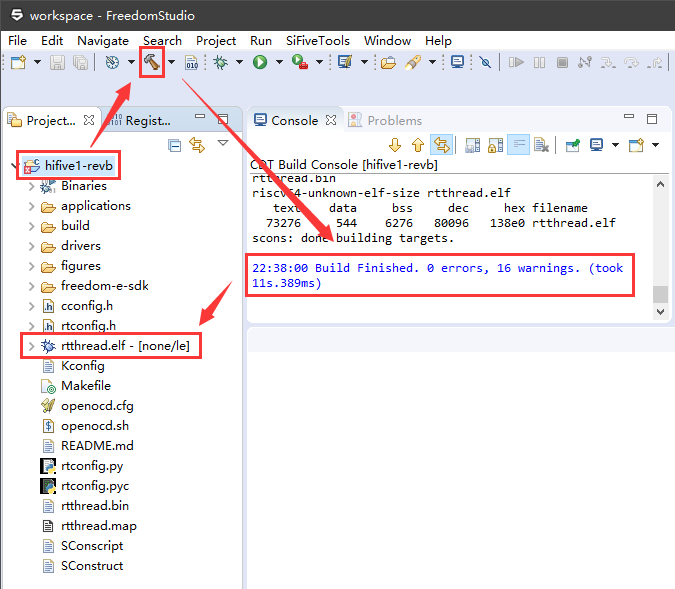Expand the drivers folder
675x589 pixels.
coord(31,246)
